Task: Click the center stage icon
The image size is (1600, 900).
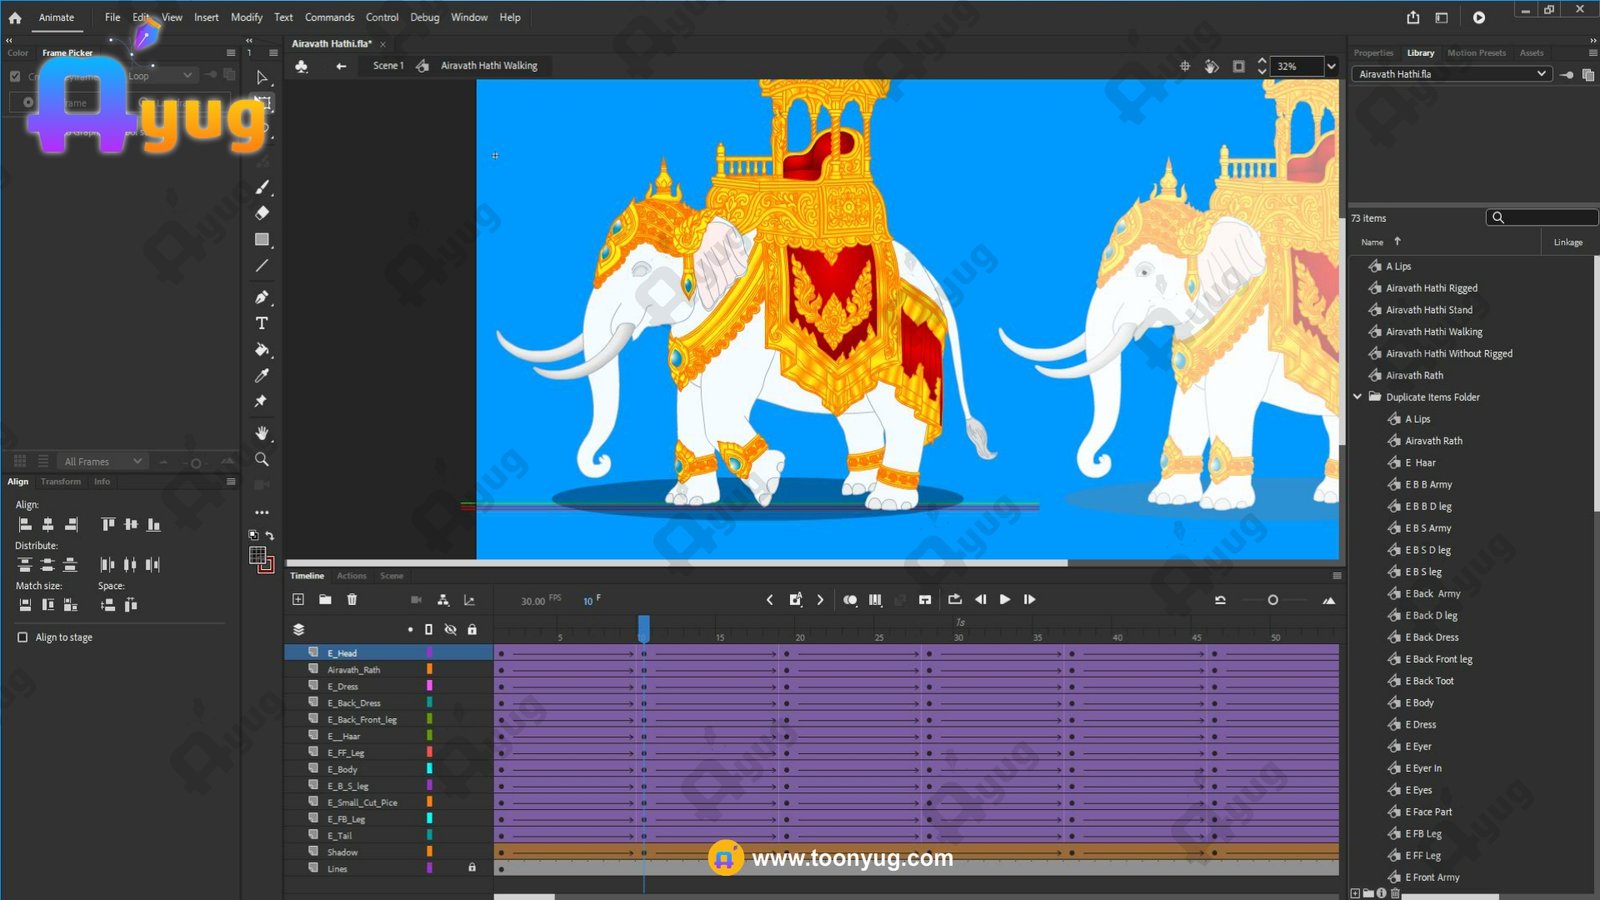Action: (x=1185, y=66)
